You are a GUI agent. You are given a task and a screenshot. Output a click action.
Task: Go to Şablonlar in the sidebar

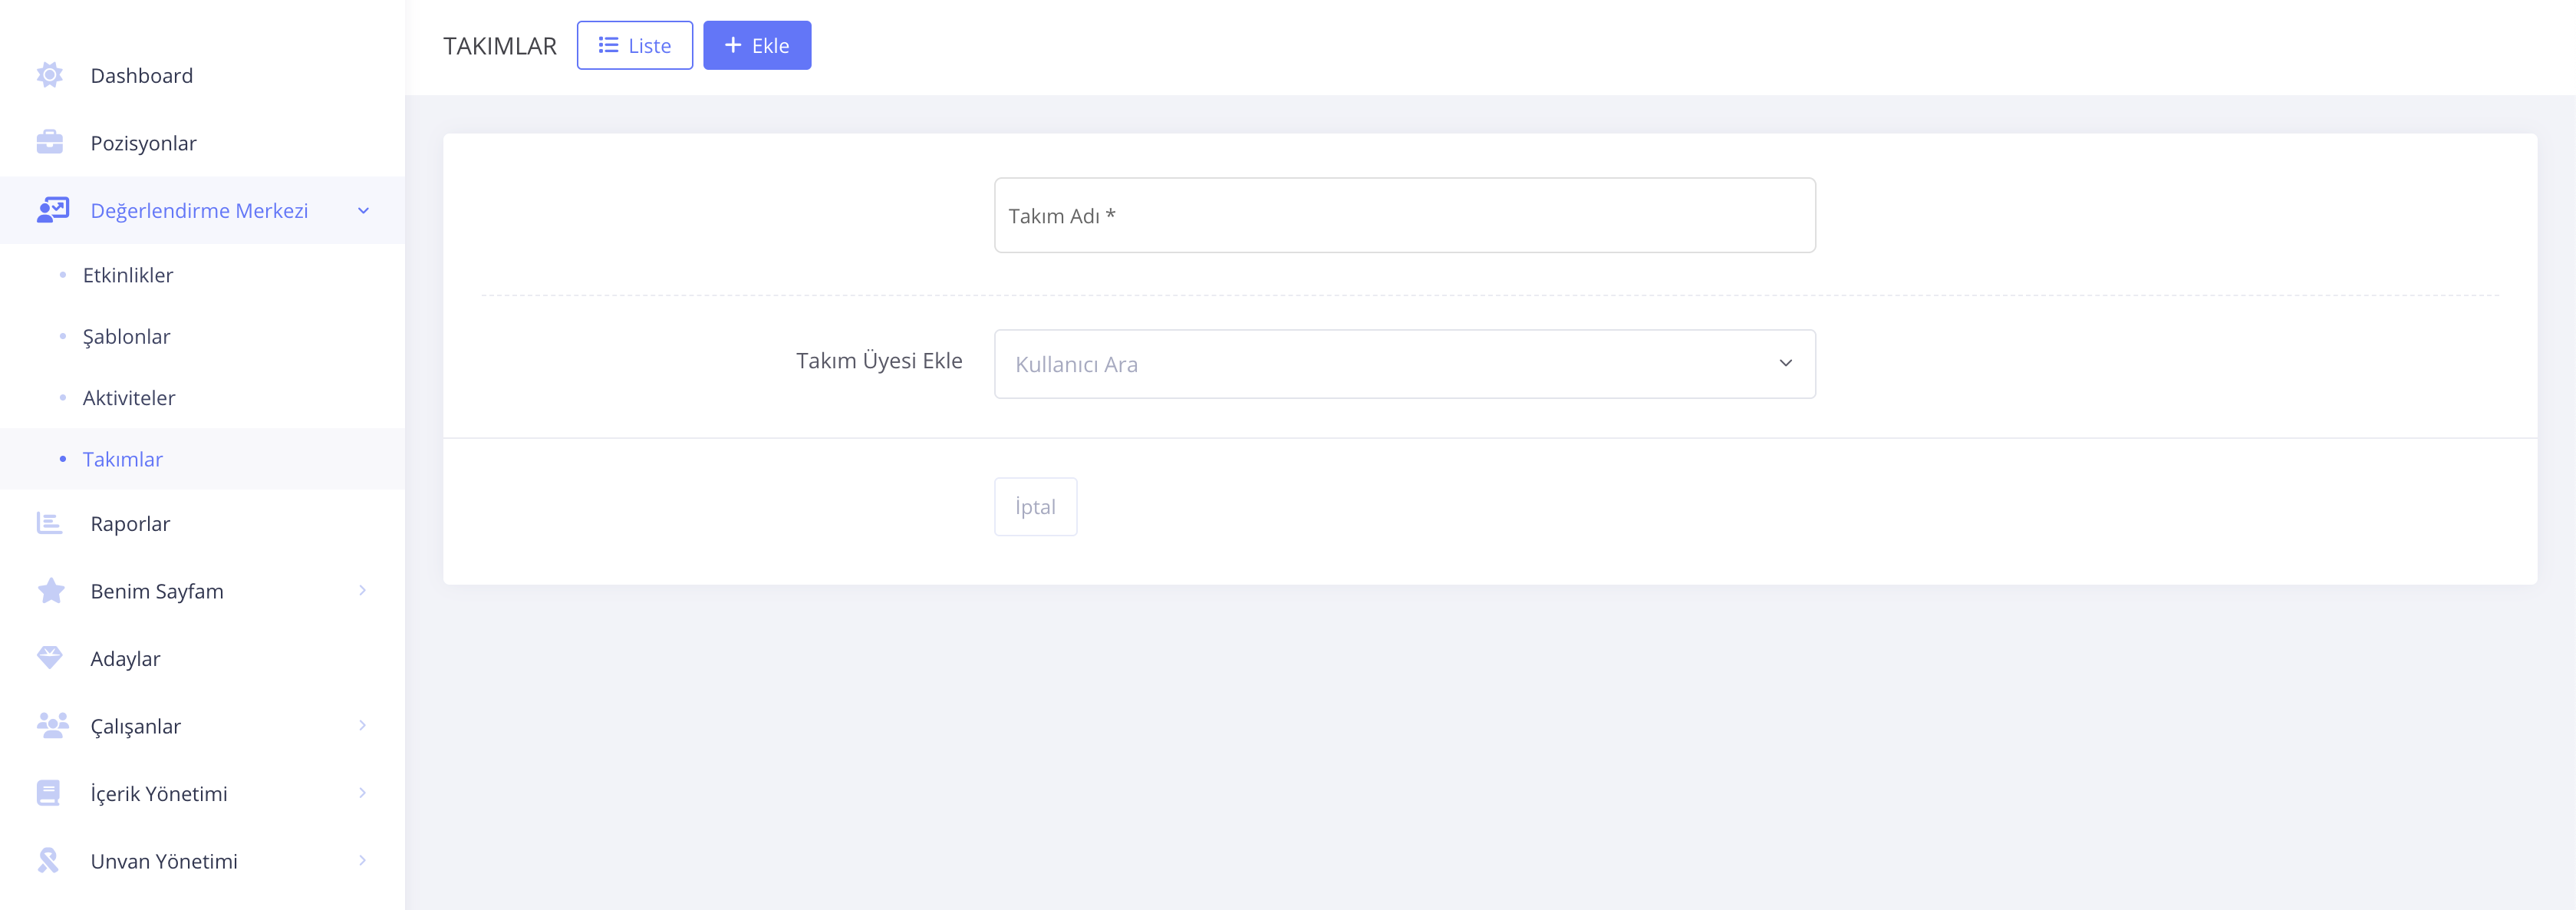click(126, 337)
